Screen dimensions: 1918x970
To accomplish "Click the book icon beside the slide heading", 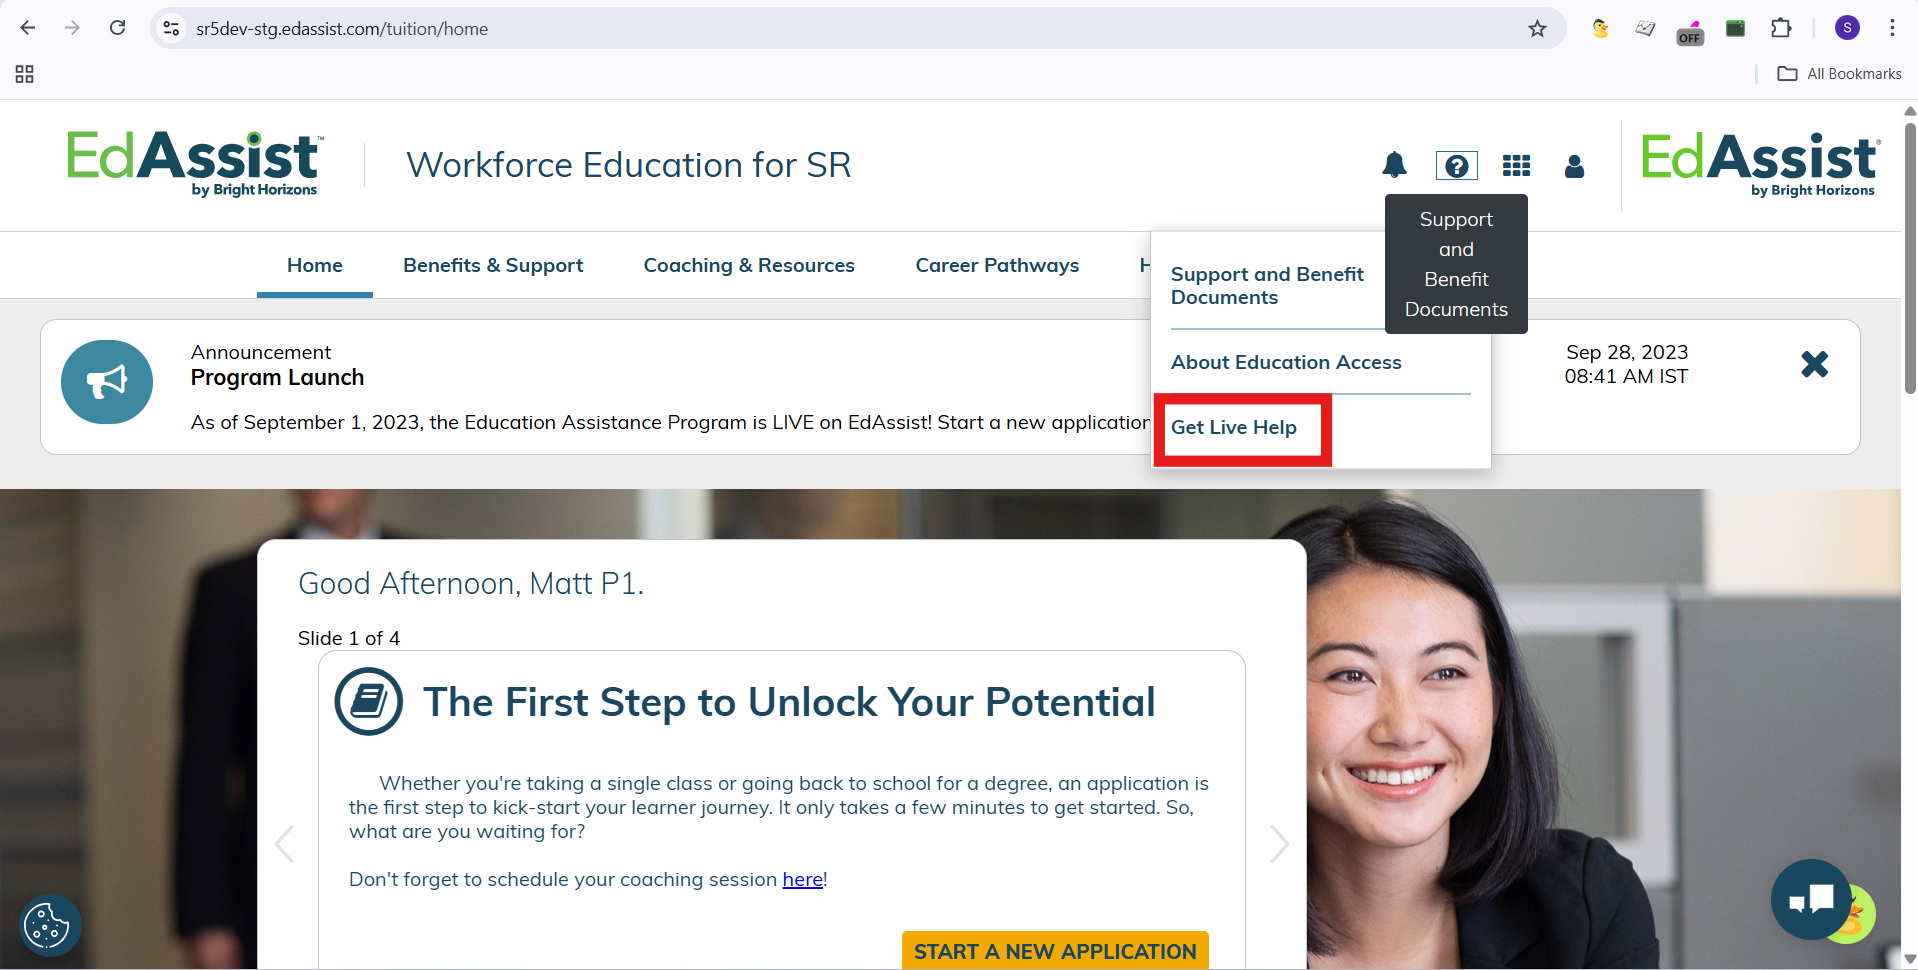I will pyautogui.click(x=369, y=702).
